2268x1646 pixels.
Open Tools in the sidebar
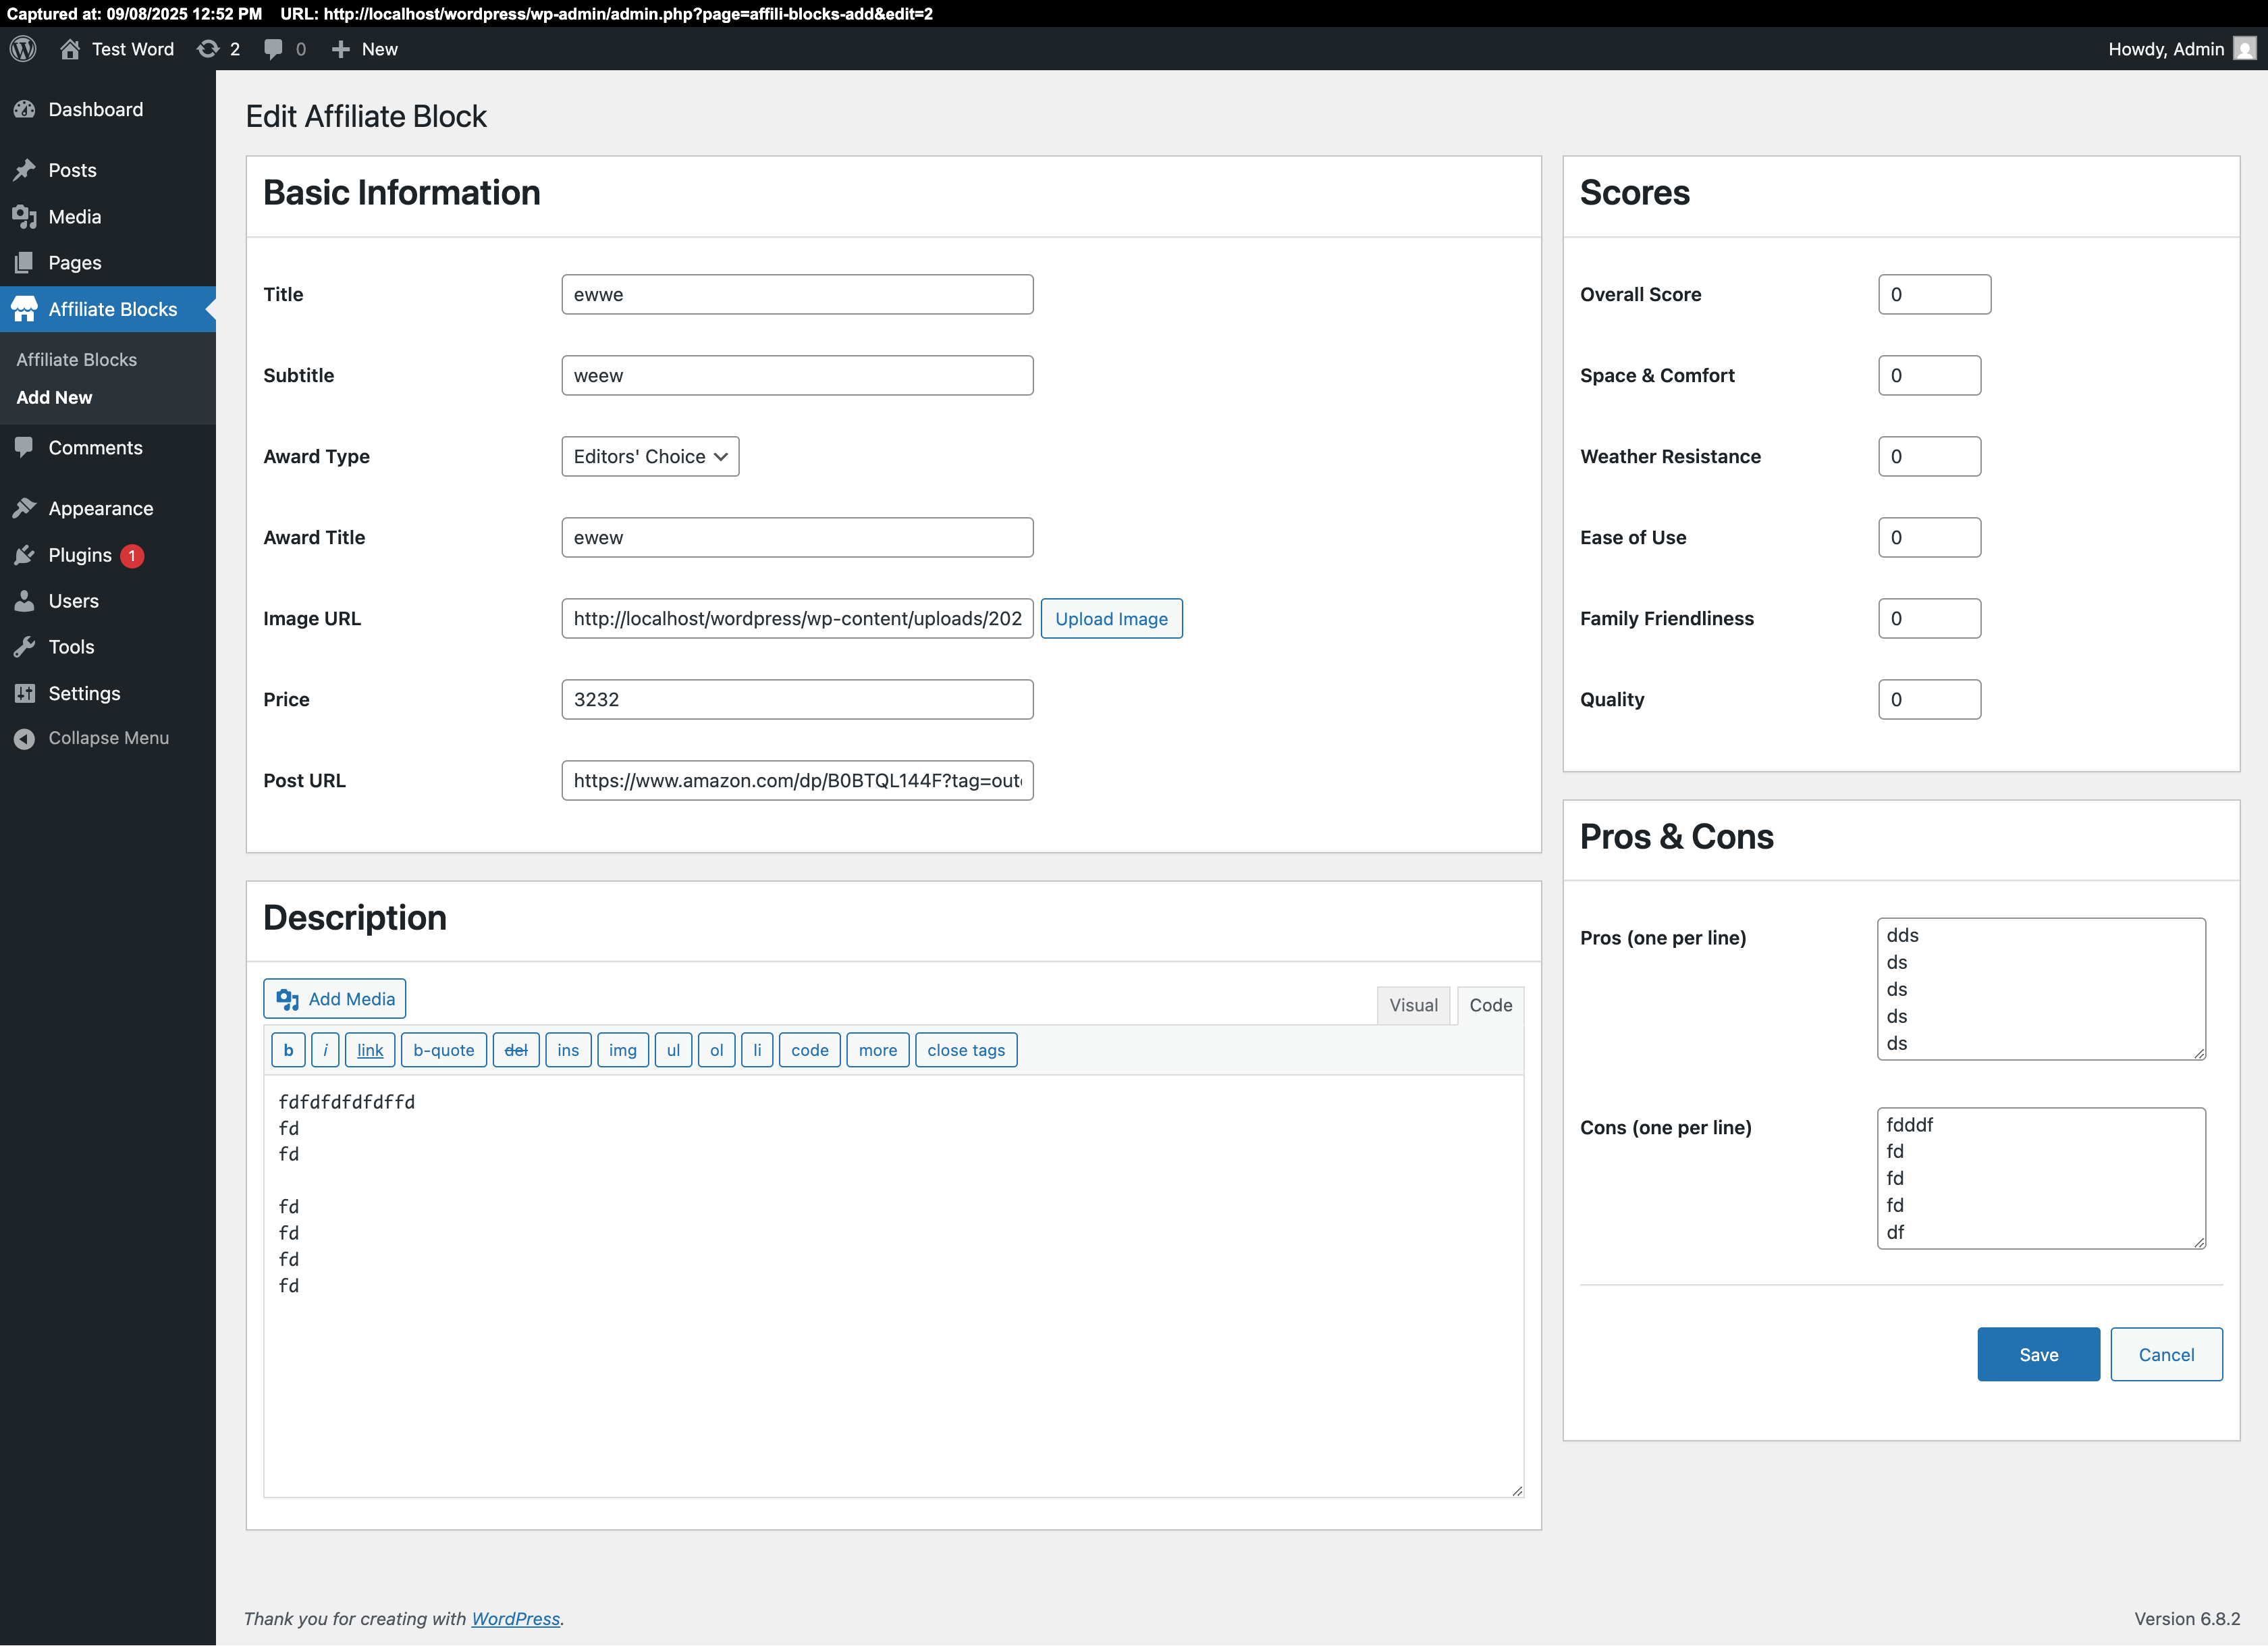(71, 647)
